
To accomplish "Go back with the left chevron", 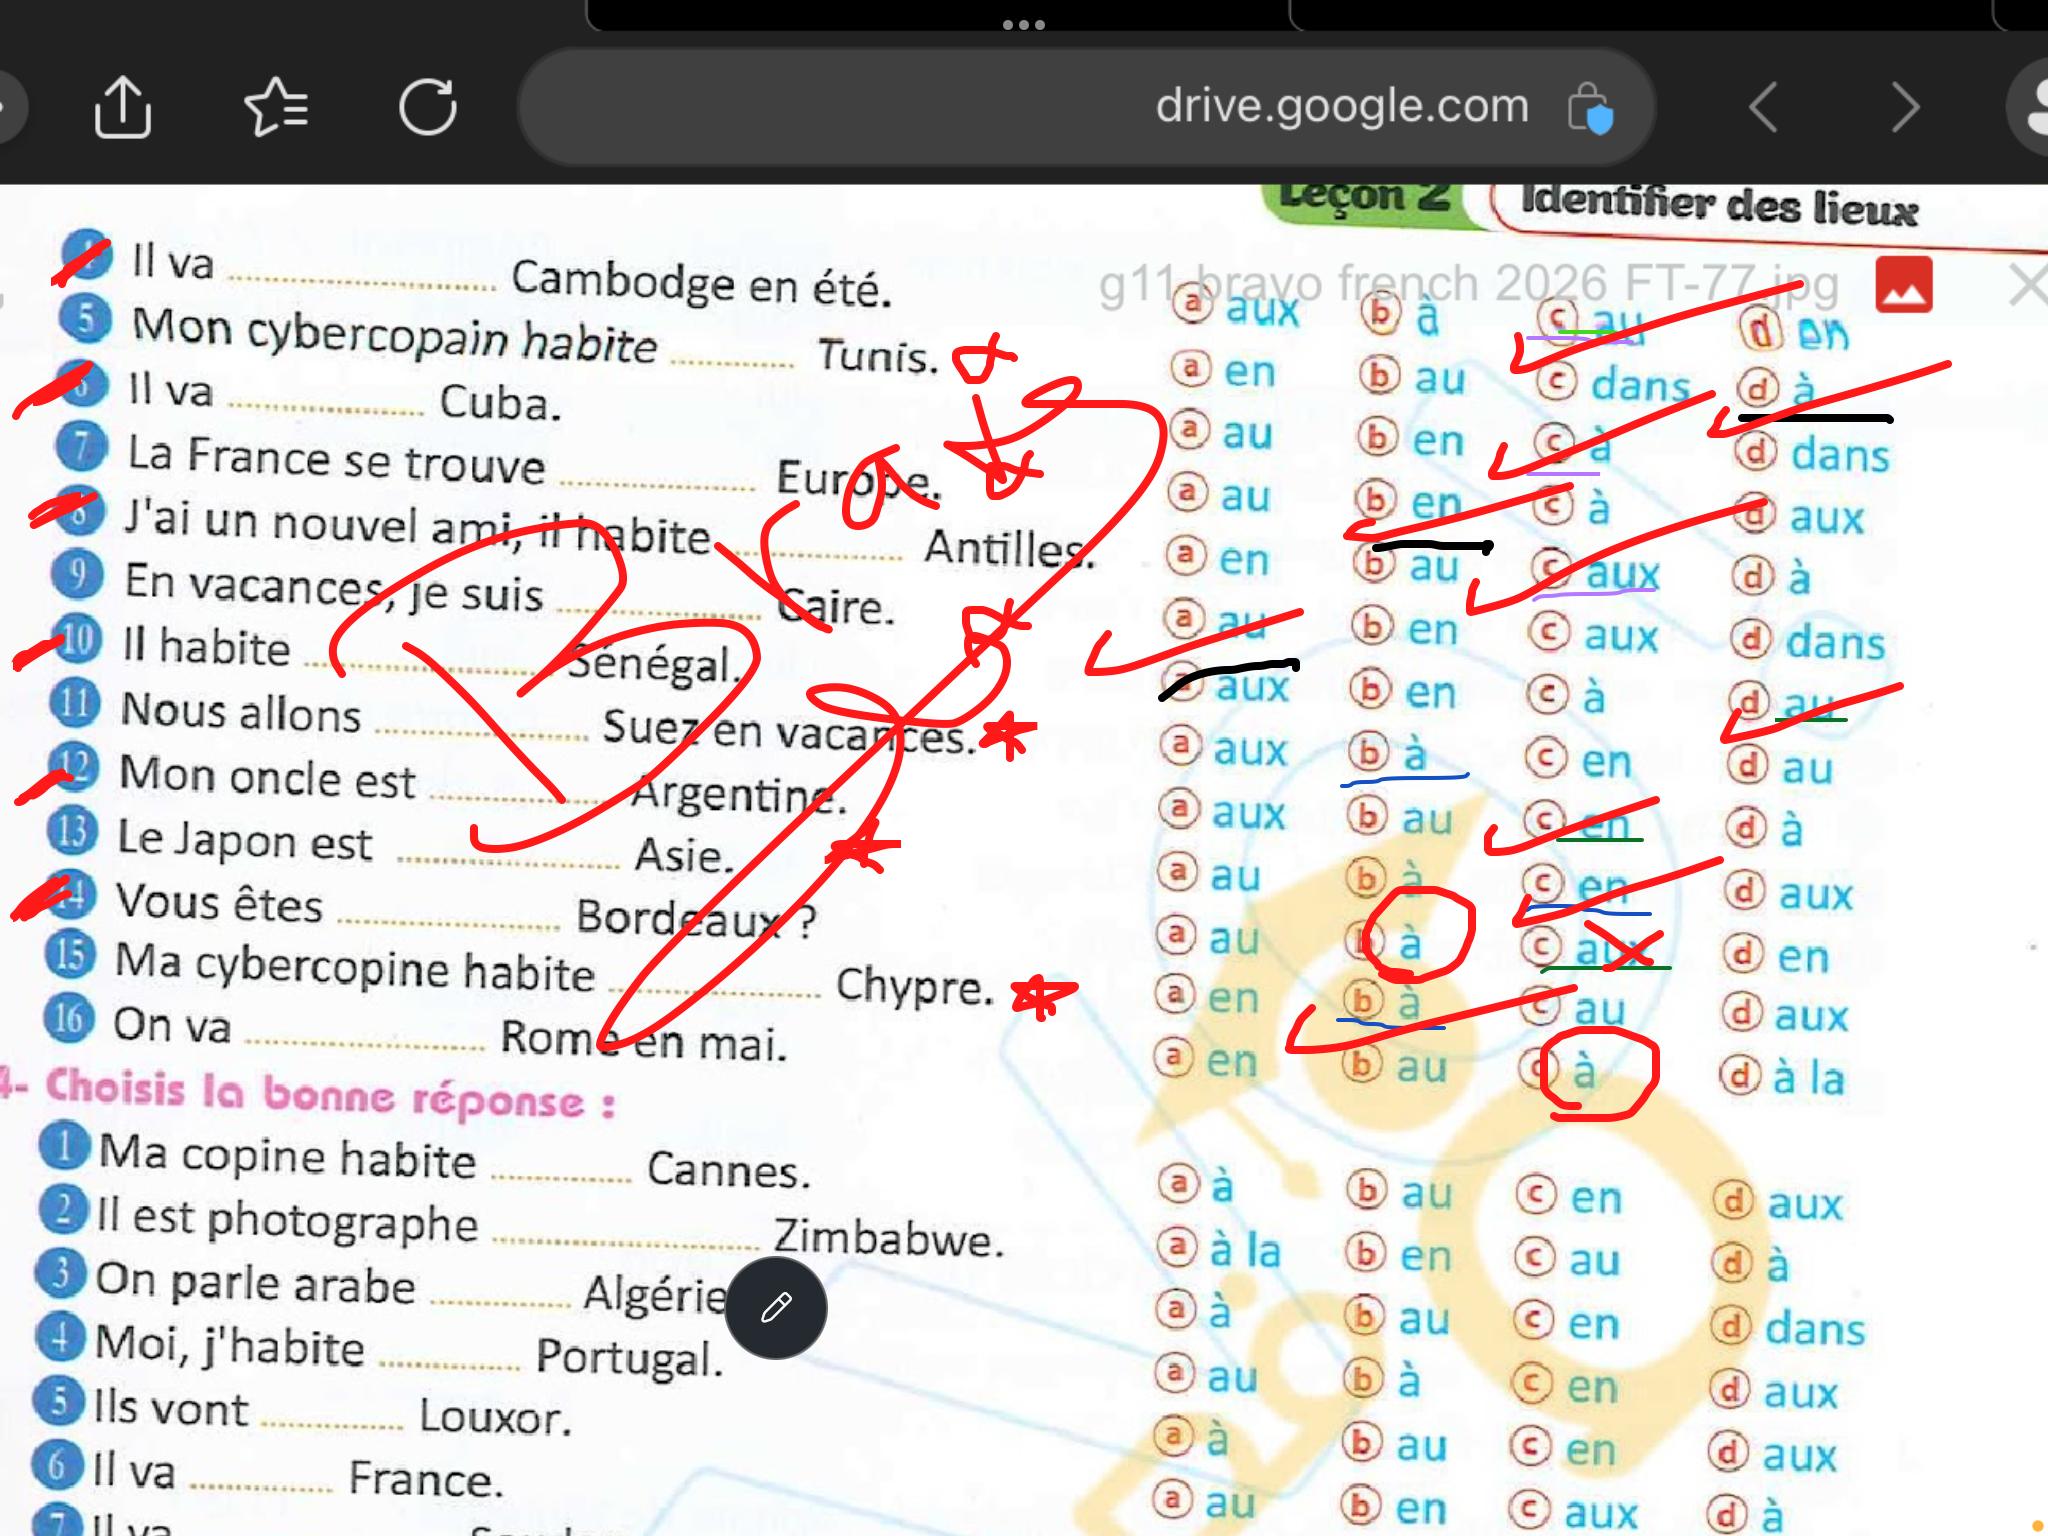I will [1765, 107].
